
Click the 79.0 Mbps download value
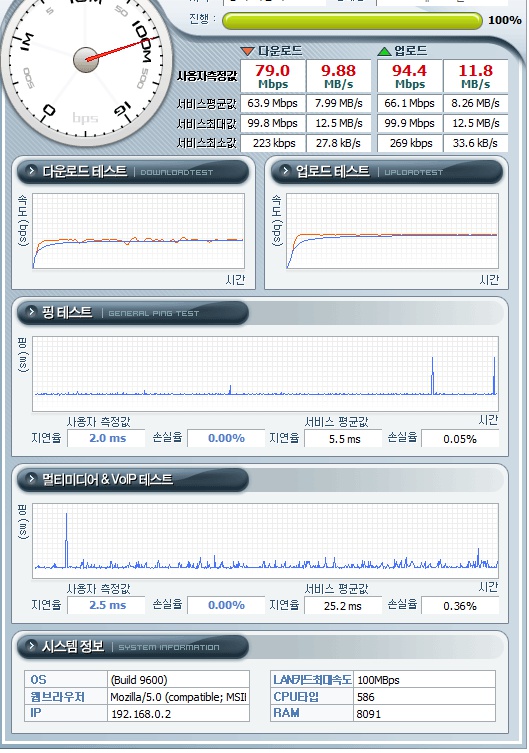(x=273, y=76)
